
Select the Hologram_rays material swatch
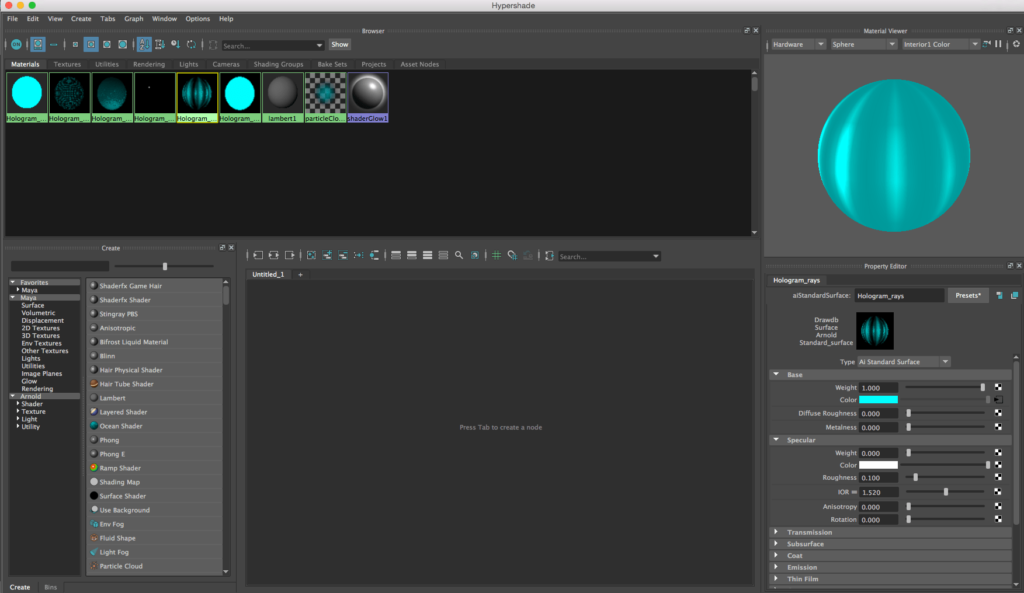pos(197,97)
